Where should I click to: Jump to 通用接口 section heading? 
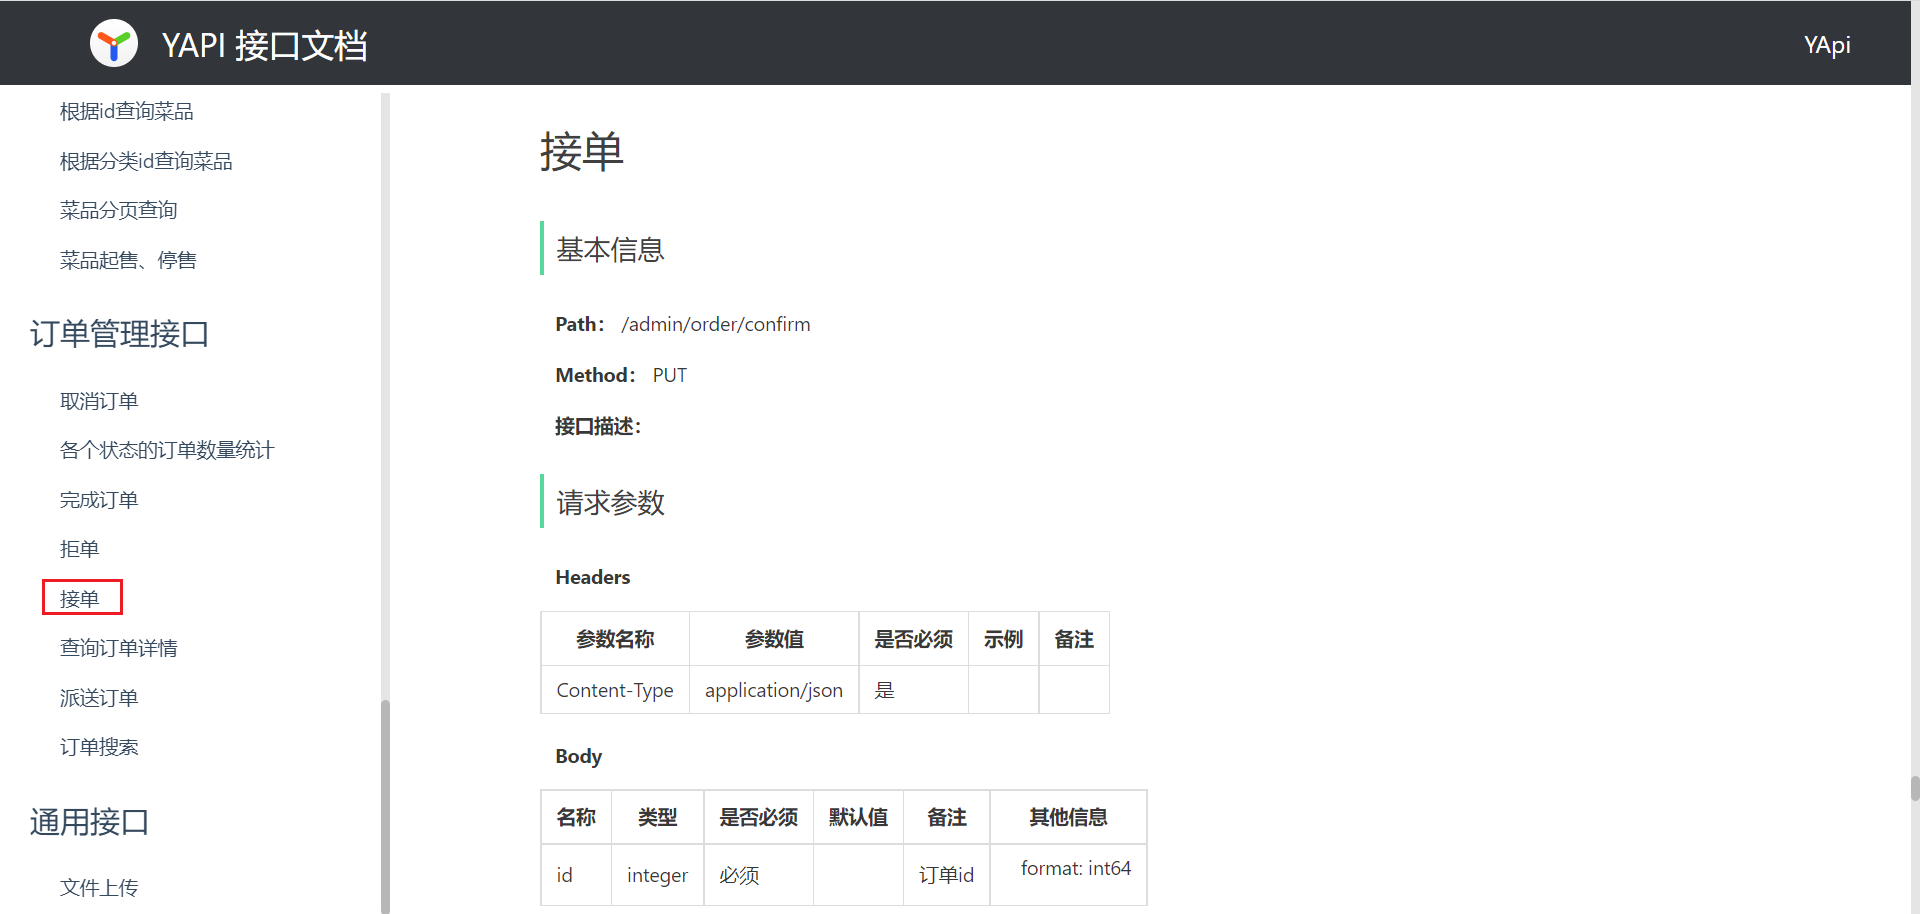click(x=89, y=822)
